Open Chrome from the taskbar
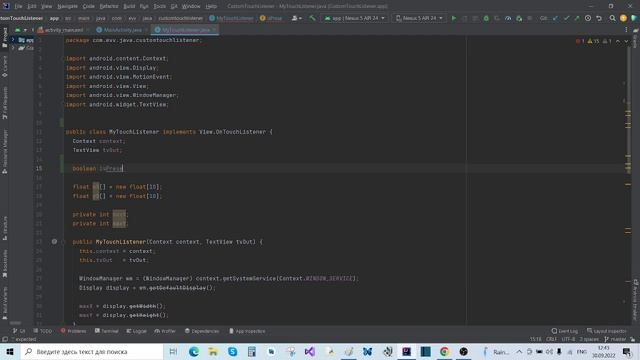This screenshot has height=360, width=640. point(444,351)
